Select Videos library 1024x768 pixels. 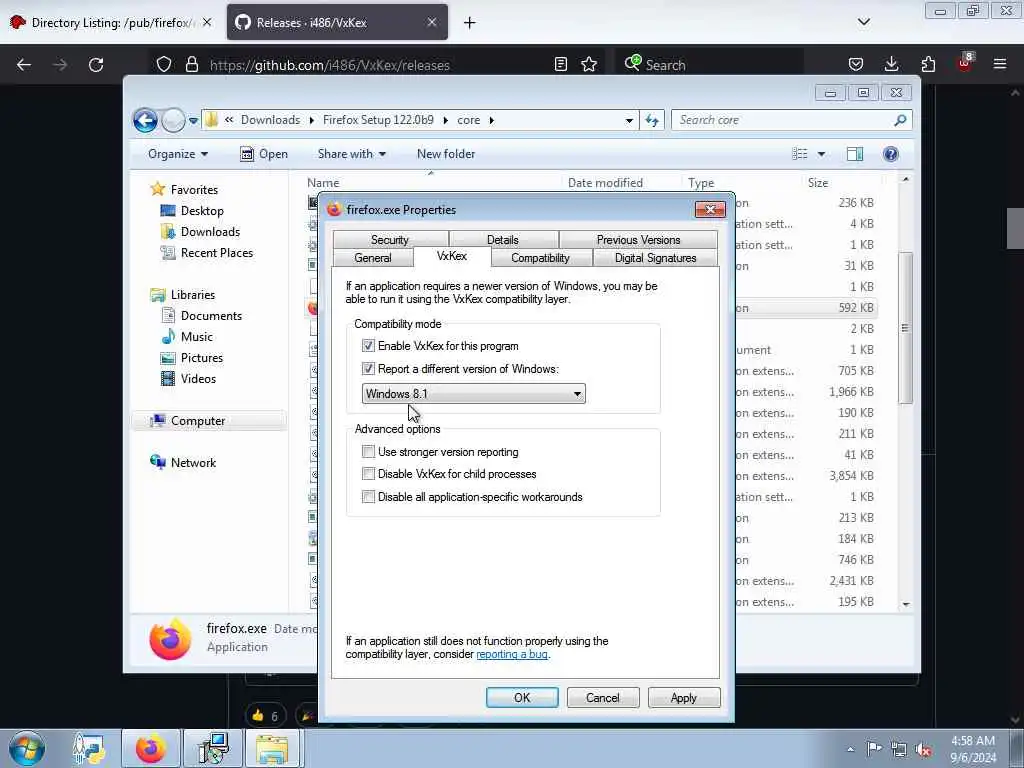point(198,378)
